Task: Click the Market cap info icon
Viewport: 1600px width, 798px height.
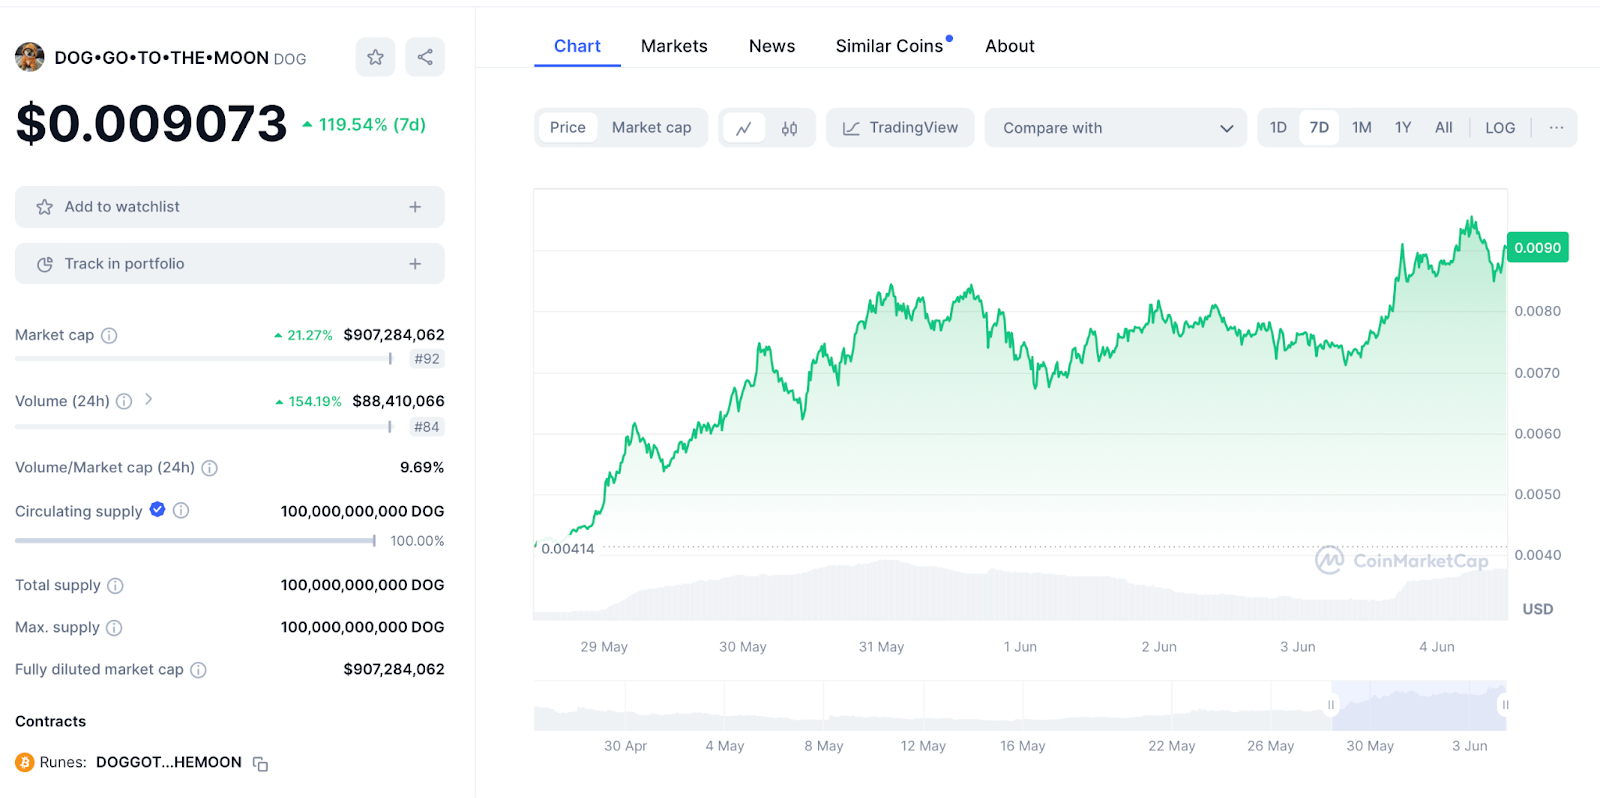Action: pos(110,336)
